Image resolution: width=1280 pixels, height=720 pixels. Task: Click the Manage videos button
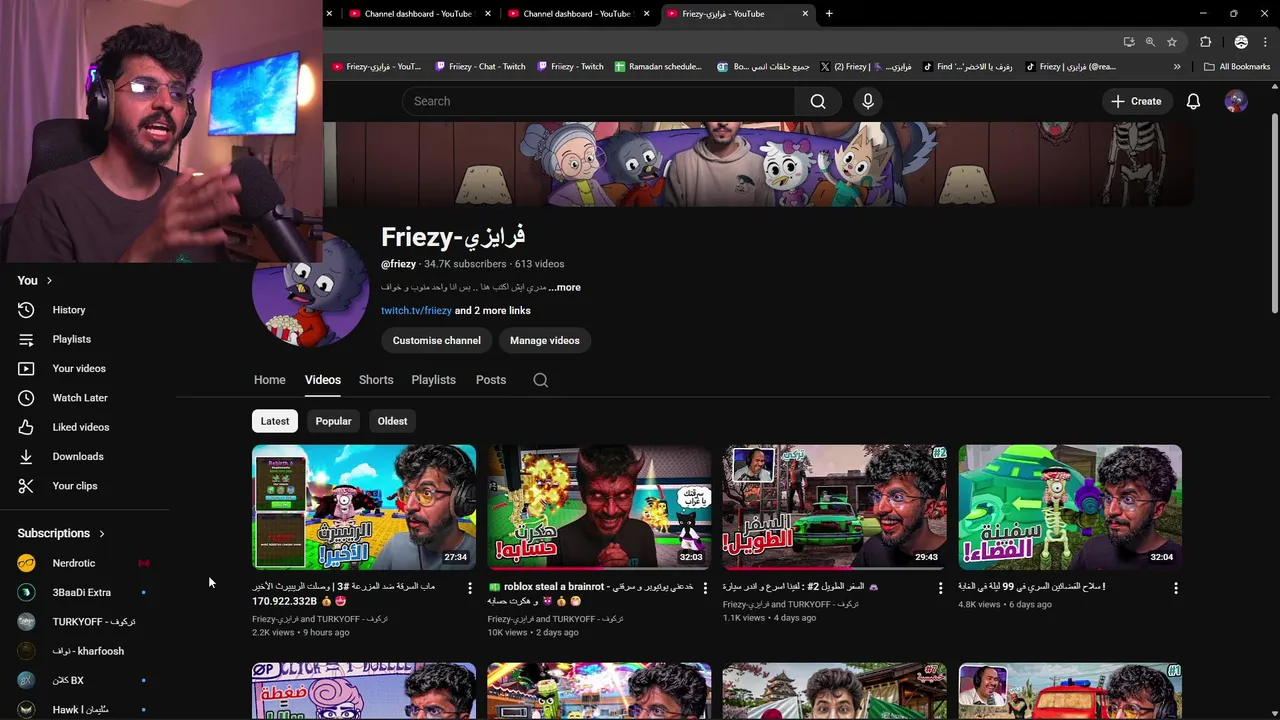[x=545, y=340]
